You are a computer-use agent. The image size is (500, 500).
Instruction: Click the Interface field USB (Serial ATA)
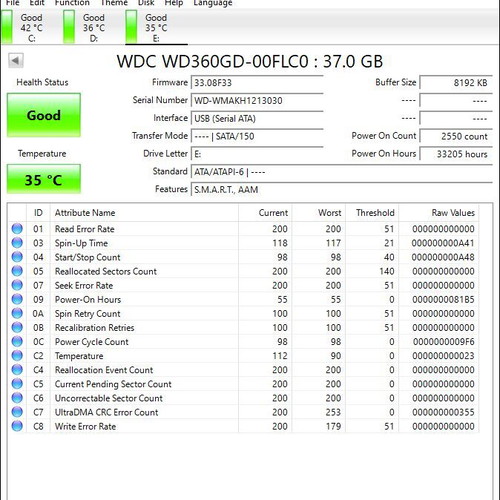257,118
